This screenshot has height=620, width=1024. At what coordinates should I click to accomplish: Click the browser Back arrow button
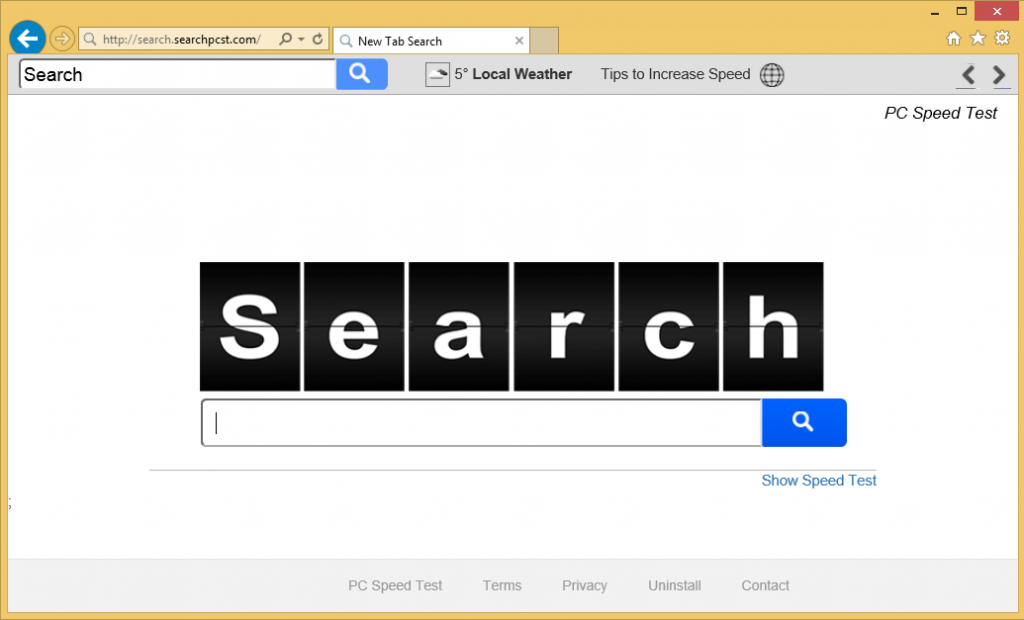tap(27, 39)
